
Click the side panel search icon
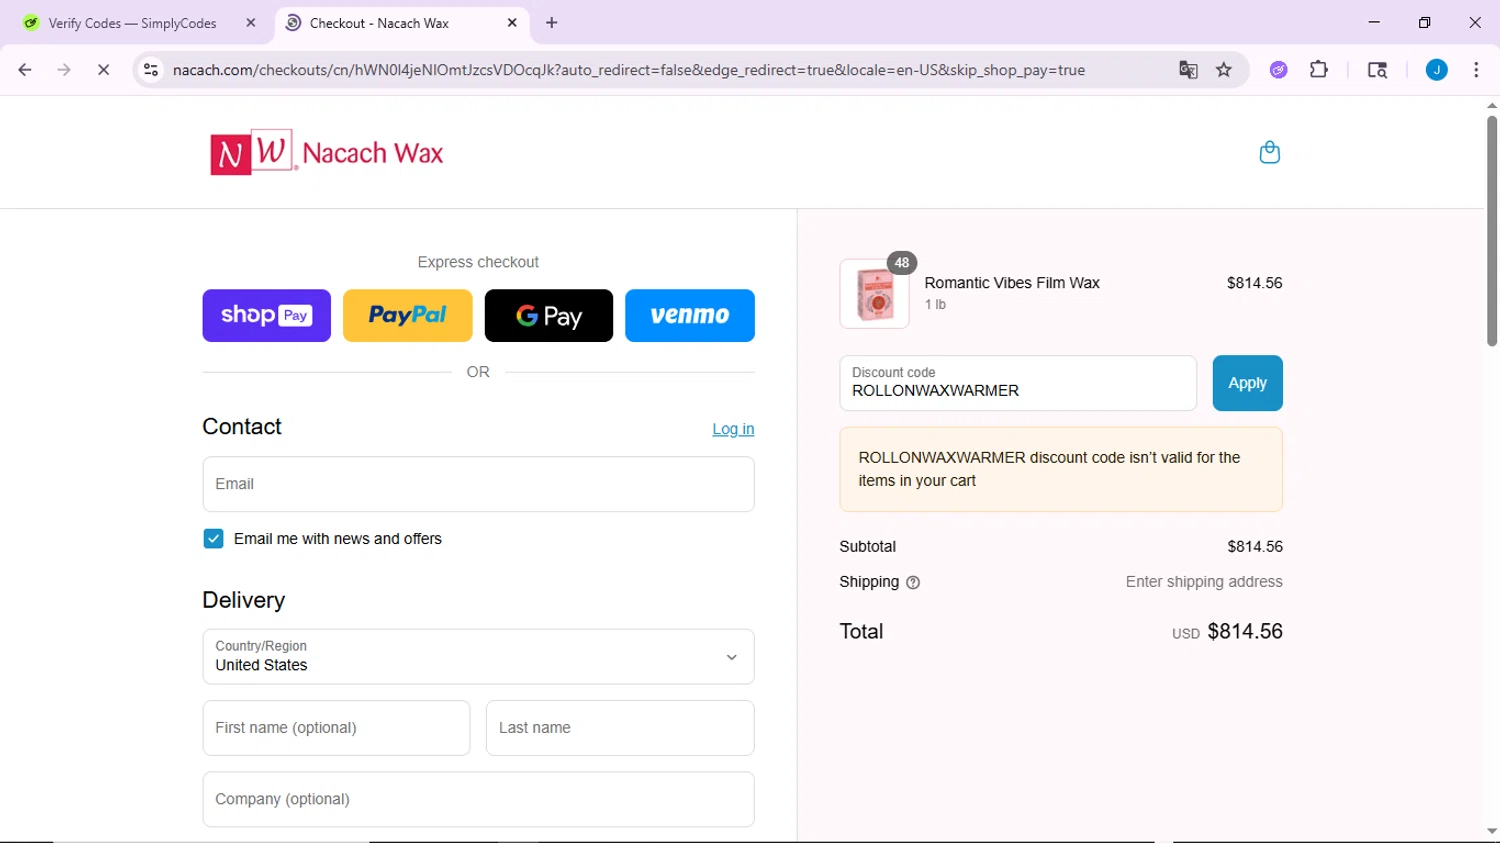[x=1377, y=70]
